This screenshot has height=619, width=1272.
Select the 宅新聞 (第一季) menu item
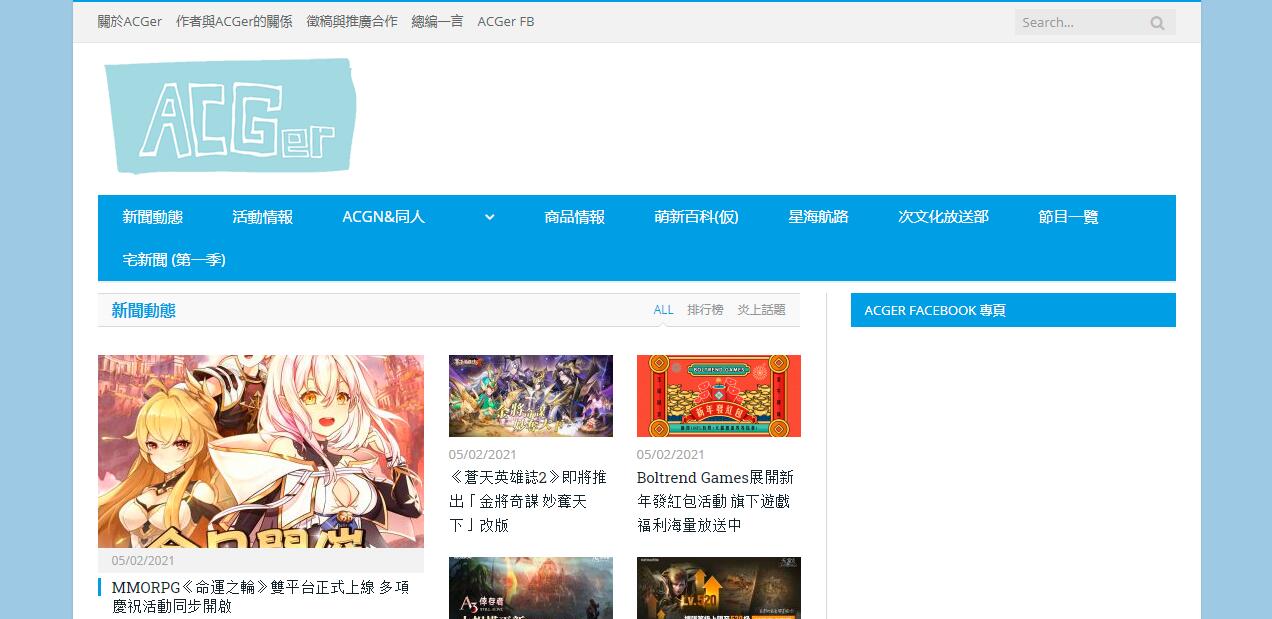174,260
